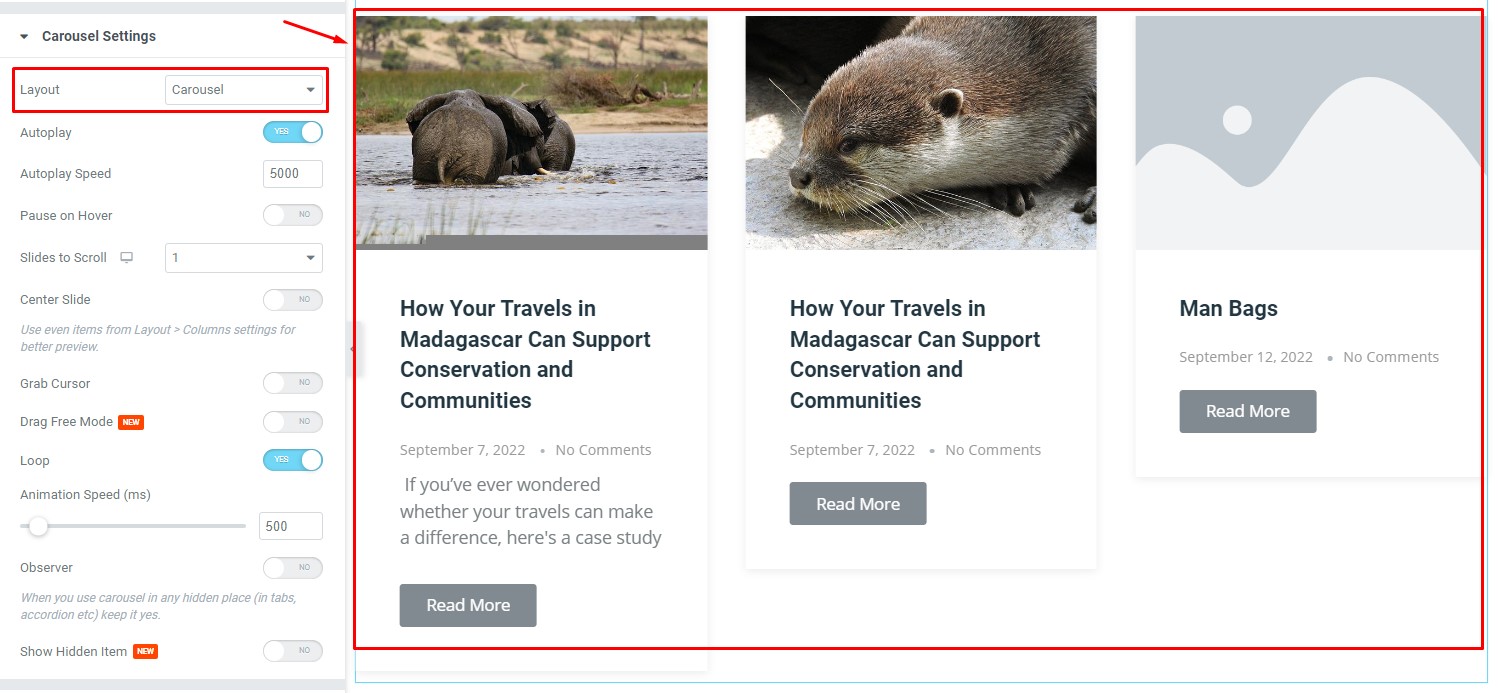Disable the Autoplay toggle
The image size is (1498, 693).
pyautogui.click(x=293, y=132)
